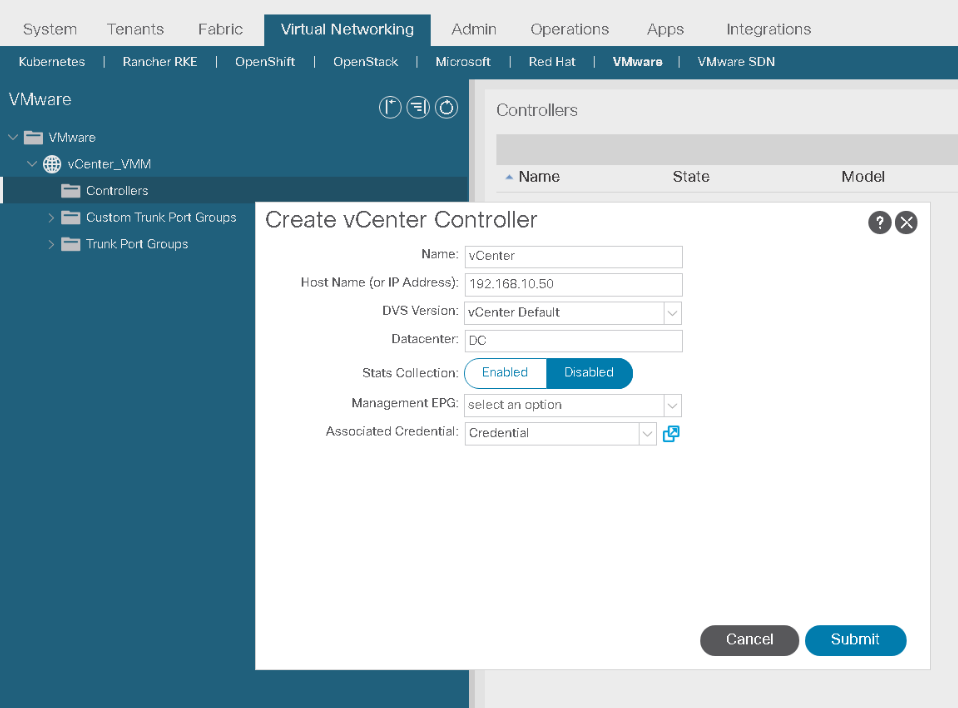Viewport: 958px width, 708px height.
Task: Select the Virtual Networking tab
Action: (x=347, y=29)
